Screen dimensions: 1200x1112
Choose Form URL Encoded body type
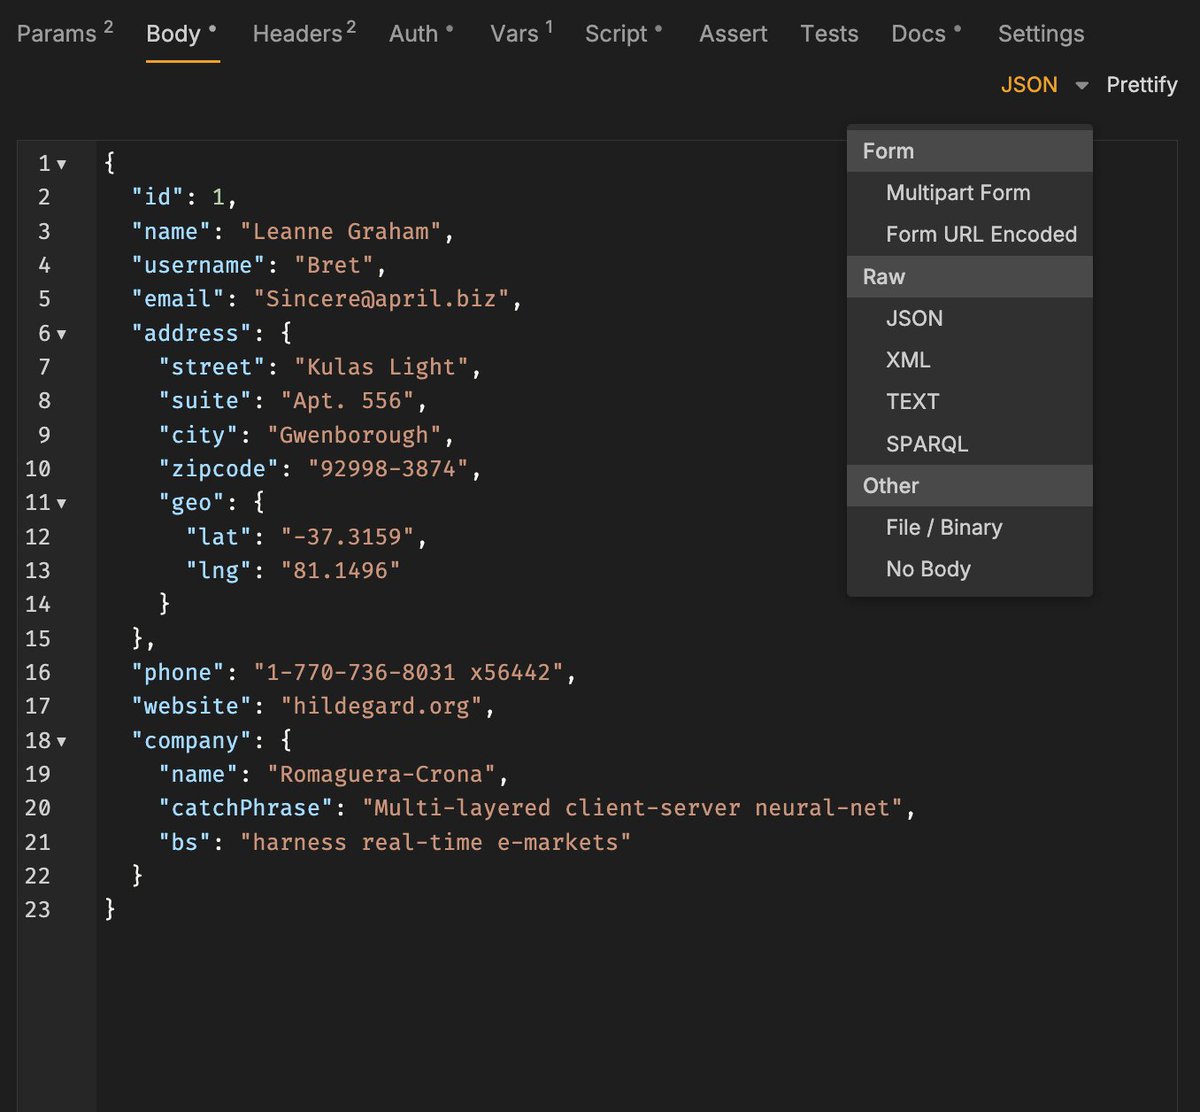(x=969, y=234)
